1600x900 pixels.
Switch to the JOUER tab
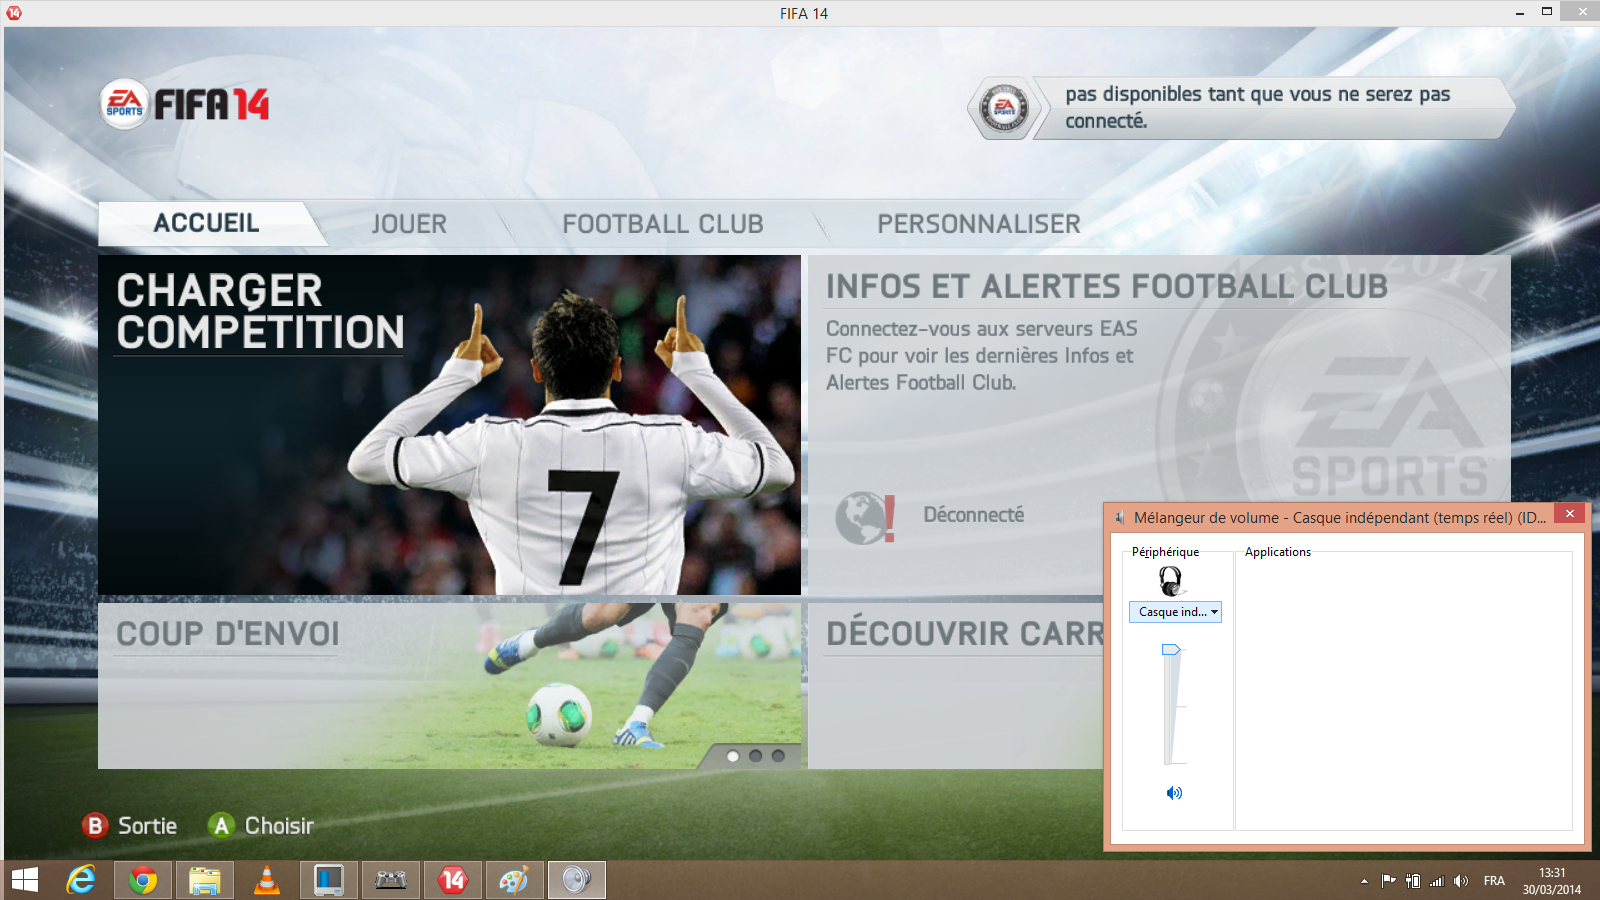pyautogui.click(x=409, y=224)
